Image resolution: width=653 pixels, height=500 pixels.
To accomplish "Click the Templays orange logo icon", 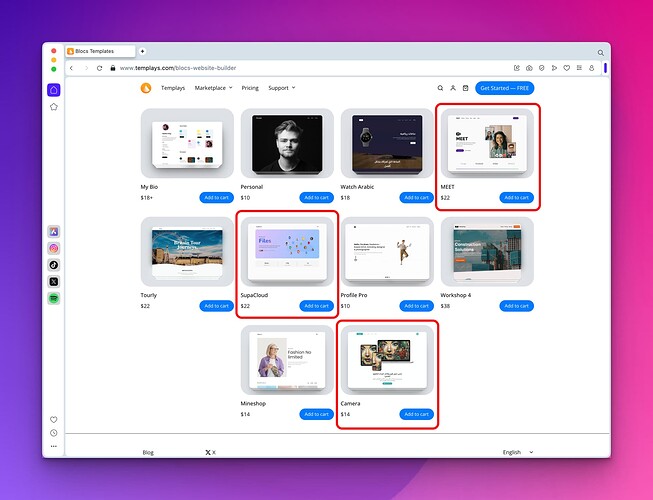I will (146, 88).
